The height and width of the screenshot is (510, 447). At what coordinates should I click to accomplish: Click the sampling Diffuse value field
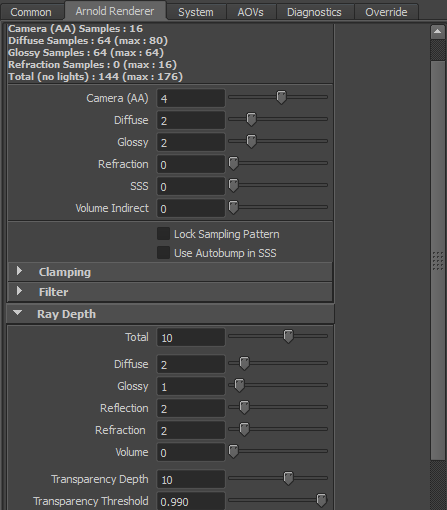(x=191, y=120)
